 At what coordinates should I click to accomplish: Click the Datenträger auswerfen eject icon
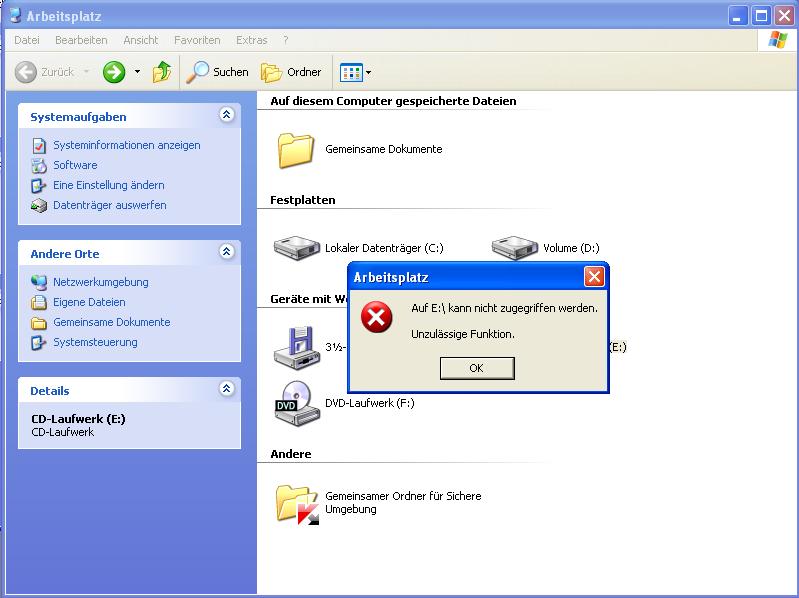[39, 206]
